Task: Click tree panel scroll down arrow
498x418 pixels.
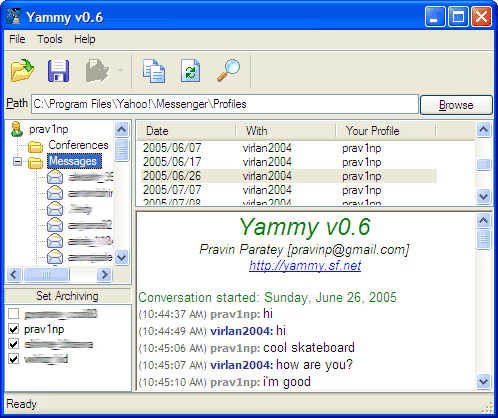Action: pos(122,258)
